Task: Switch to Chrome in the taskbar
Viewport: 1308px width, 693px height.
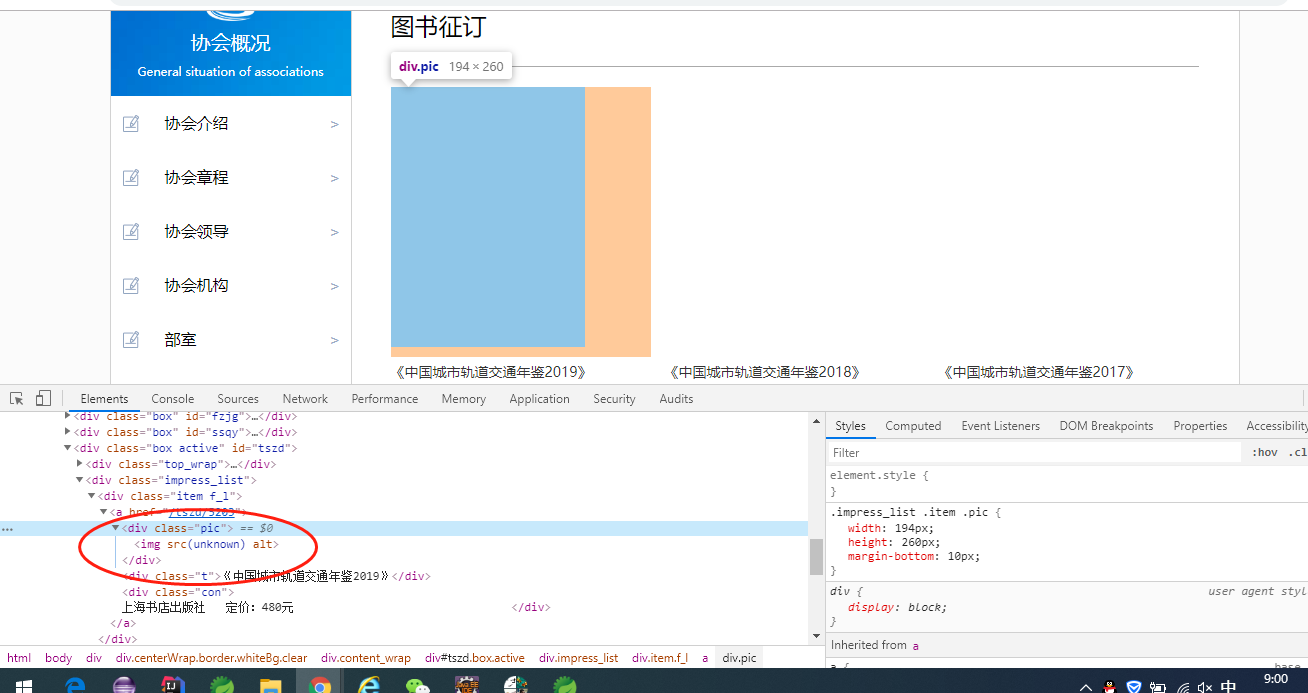Action: 320,686
